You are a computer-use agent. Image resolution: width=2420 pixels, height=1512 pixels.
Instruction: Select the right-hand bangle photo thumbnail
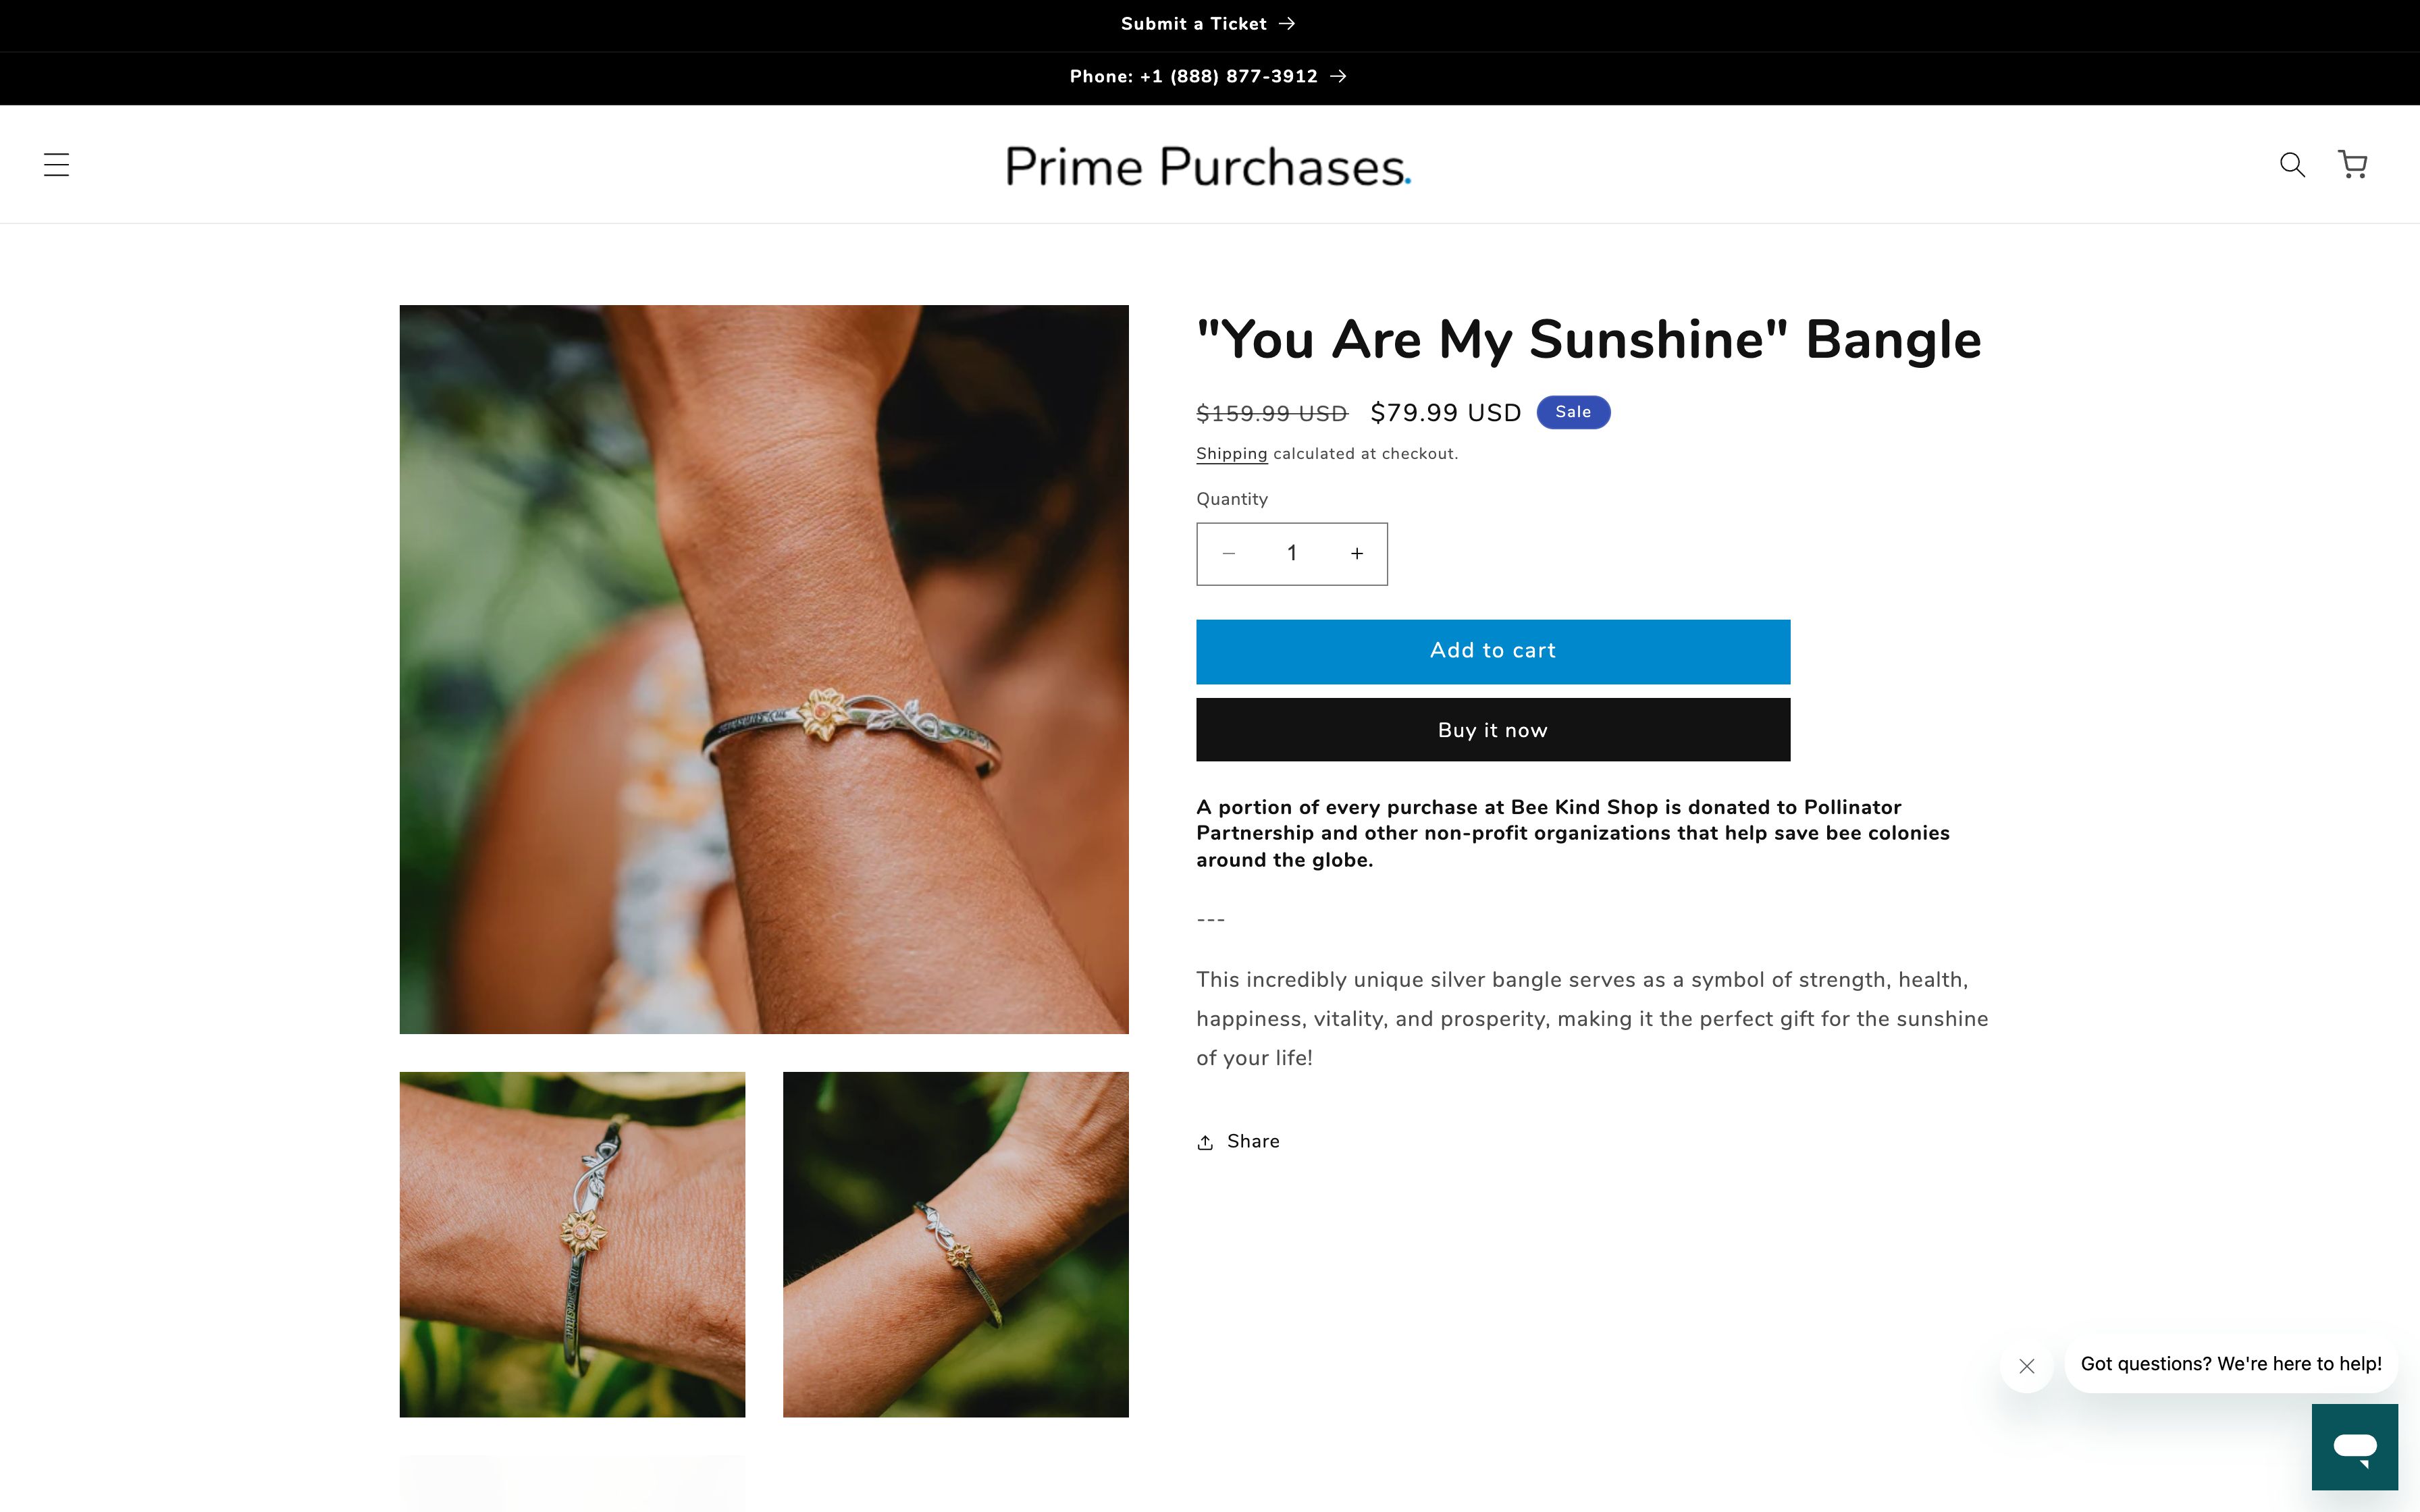click(955, 1244)
